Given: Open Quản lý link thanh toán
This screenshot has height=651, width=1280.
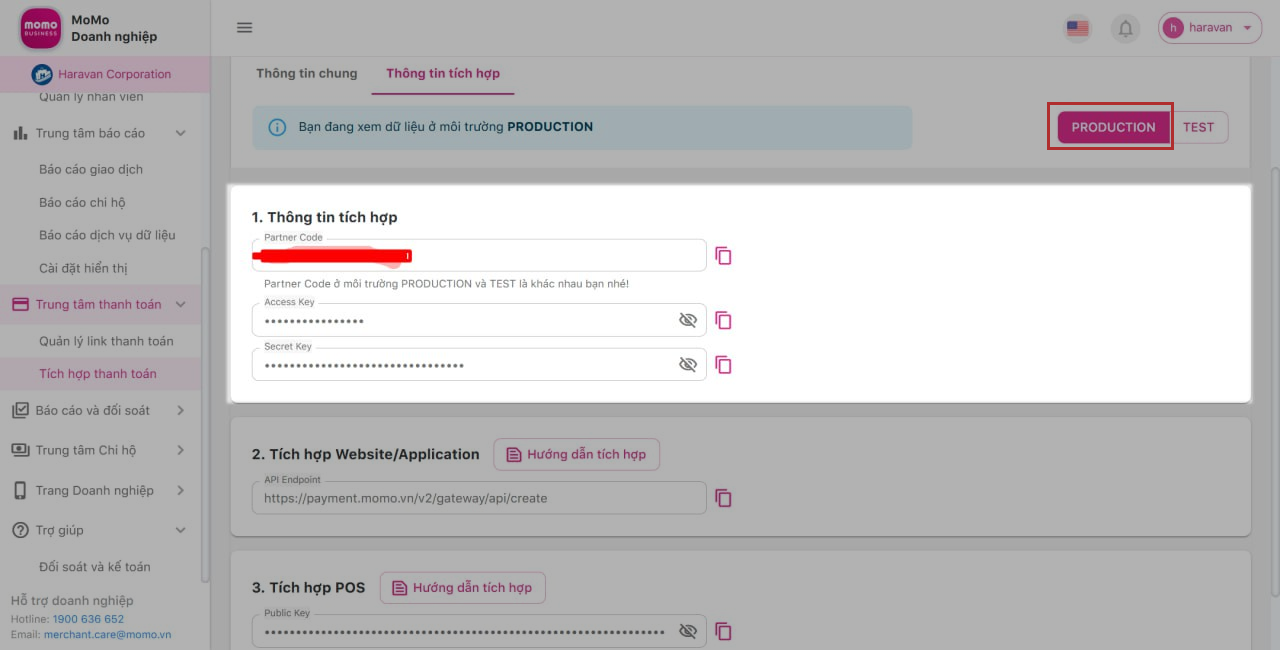Looking at the screenshot, I should pos(106,341).
